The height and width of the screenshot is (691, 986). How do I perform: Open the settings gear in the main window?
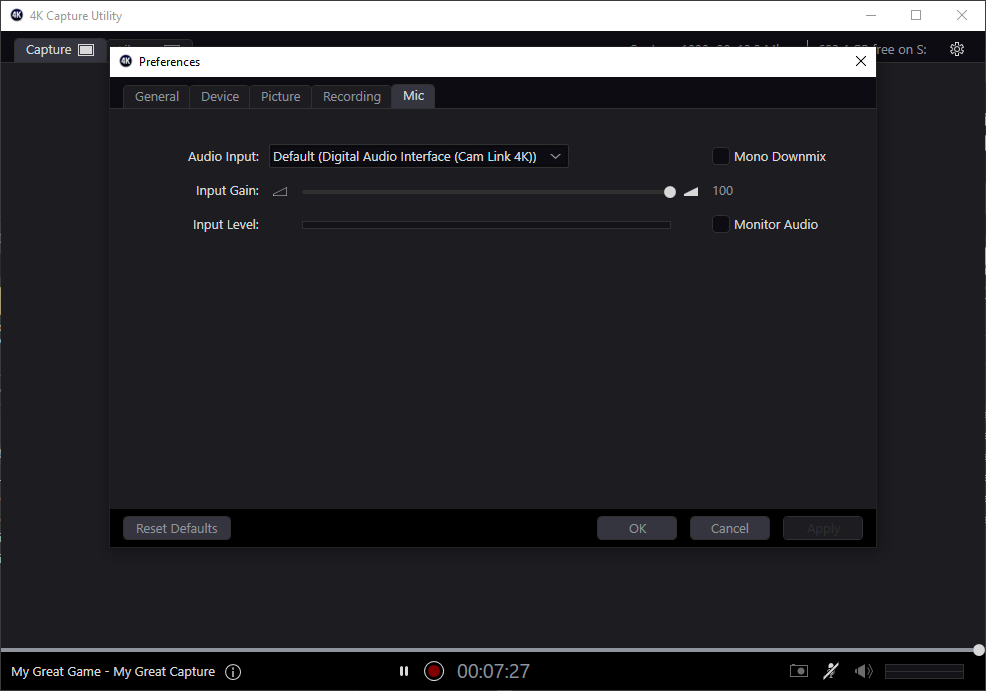(x=956, y=49)
